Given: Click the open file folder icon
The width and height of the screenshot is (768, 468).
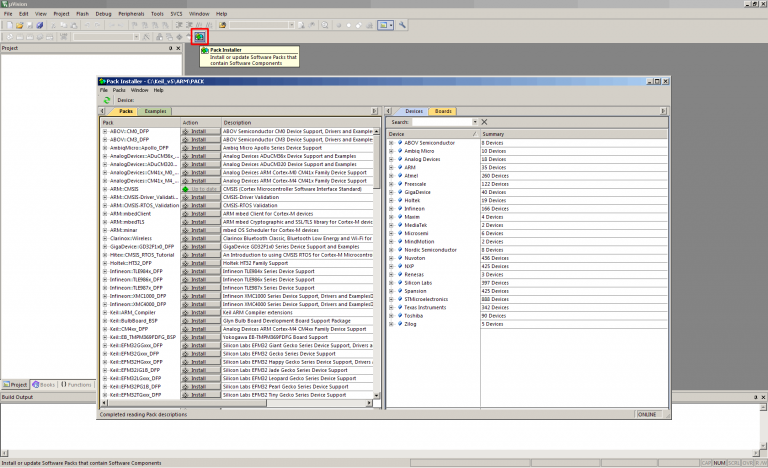Looking at the screenshot, I should click(20, 24).
